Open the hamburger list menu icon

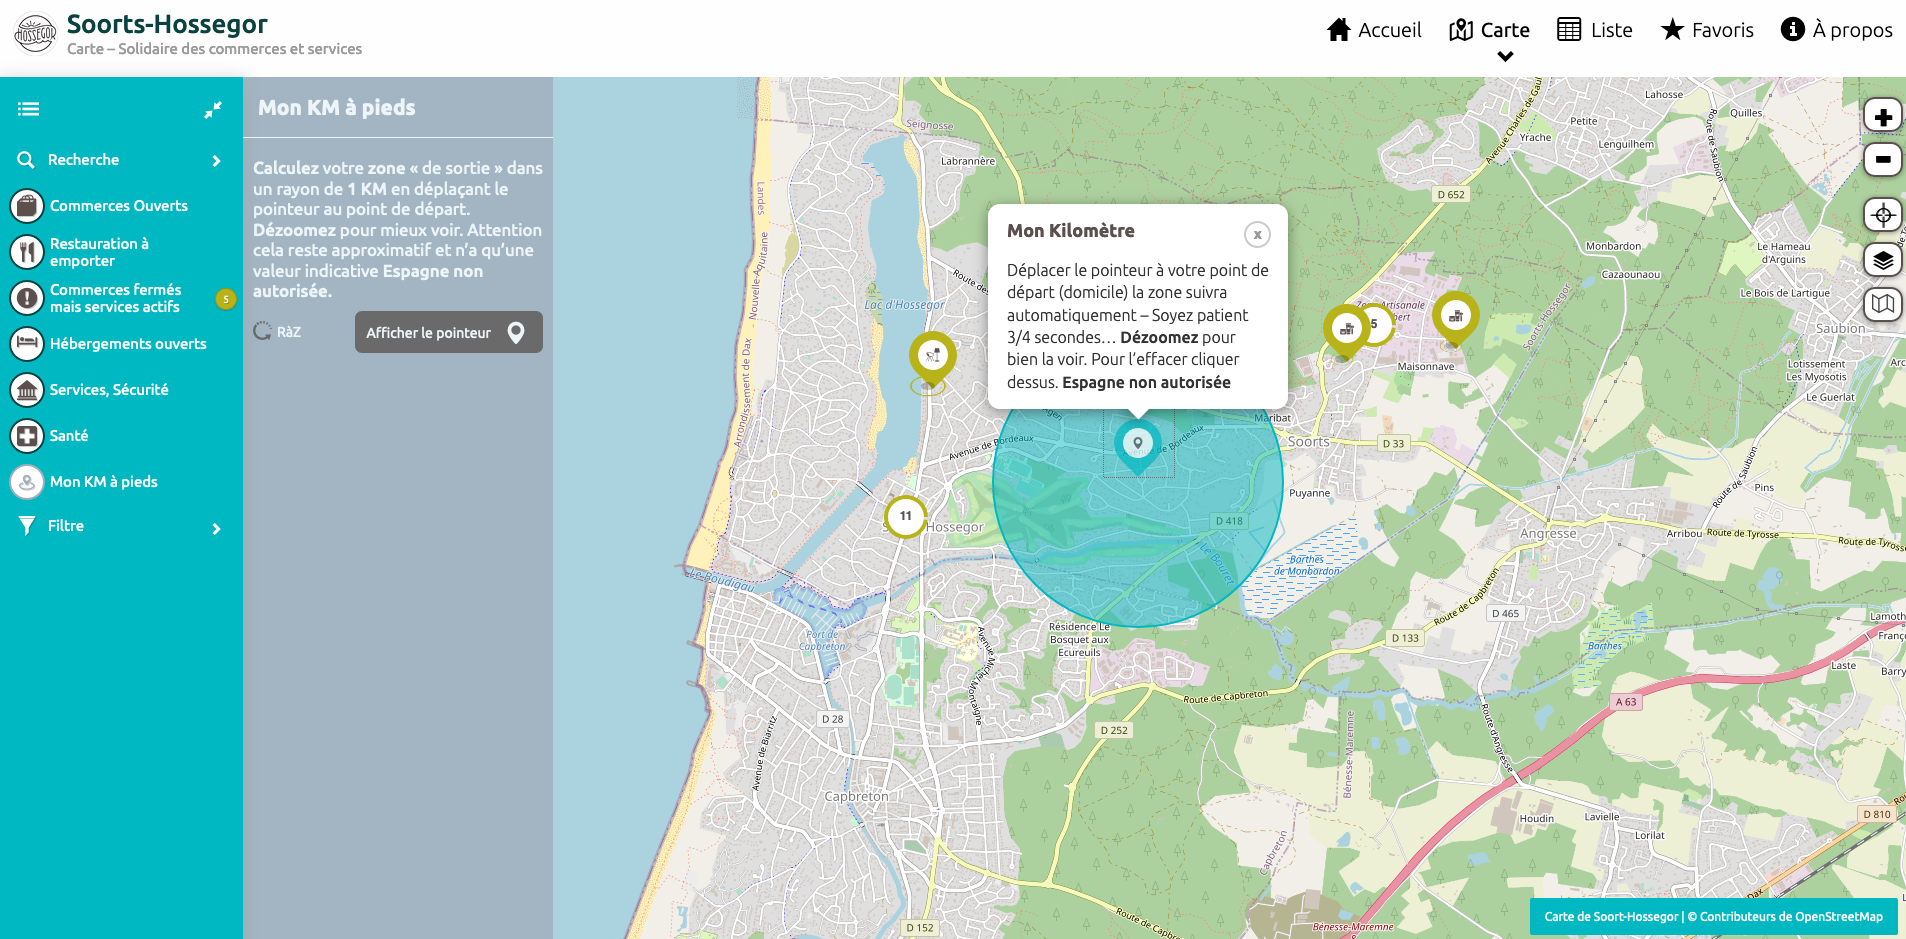(x=28, y=109)
